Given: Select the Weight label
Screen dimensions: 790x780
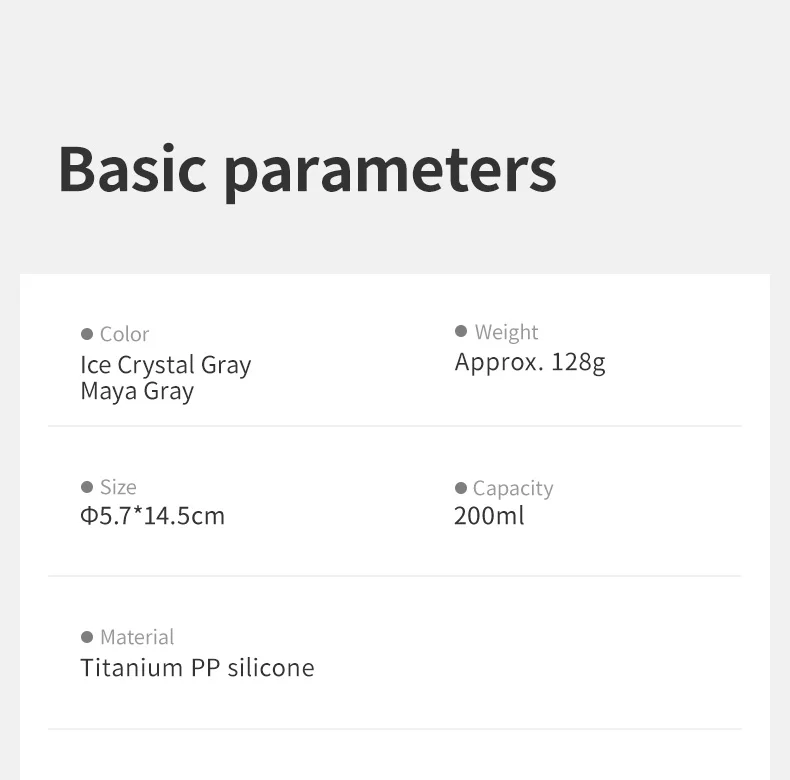Looking at the screenshot, I should [506, 333].
